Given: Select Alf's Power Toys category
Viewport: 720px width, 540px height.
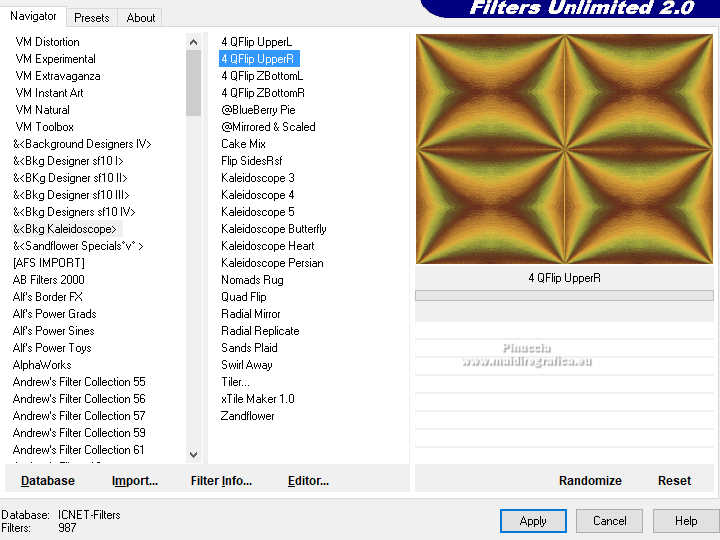Looking at the screenshot, I should coord(52,348).
